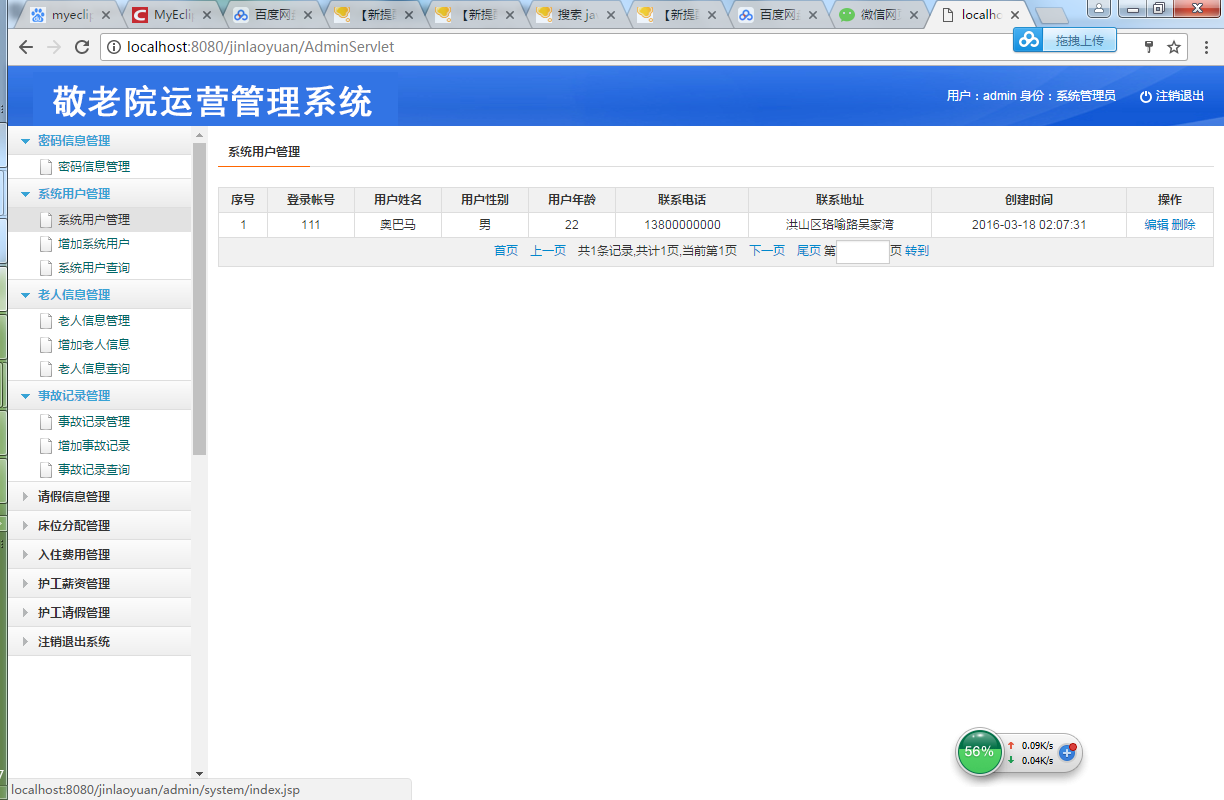Click sidebar scrollbar down arrow

click(199, 772)
